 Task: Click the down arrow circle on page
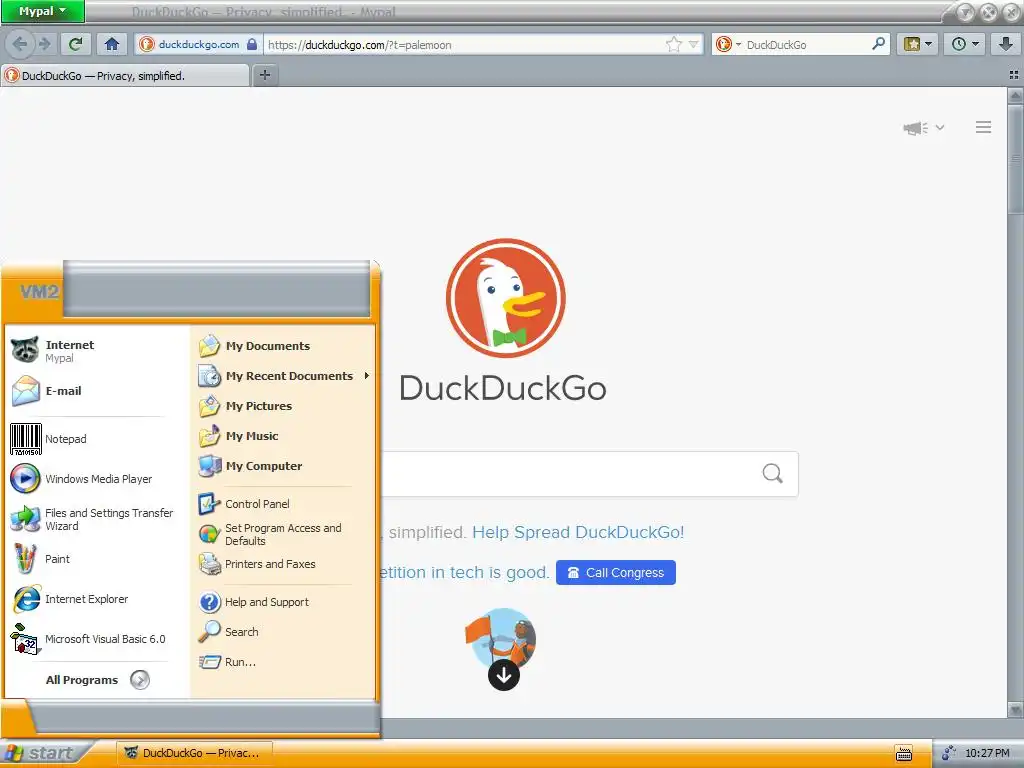click(504, 675)
